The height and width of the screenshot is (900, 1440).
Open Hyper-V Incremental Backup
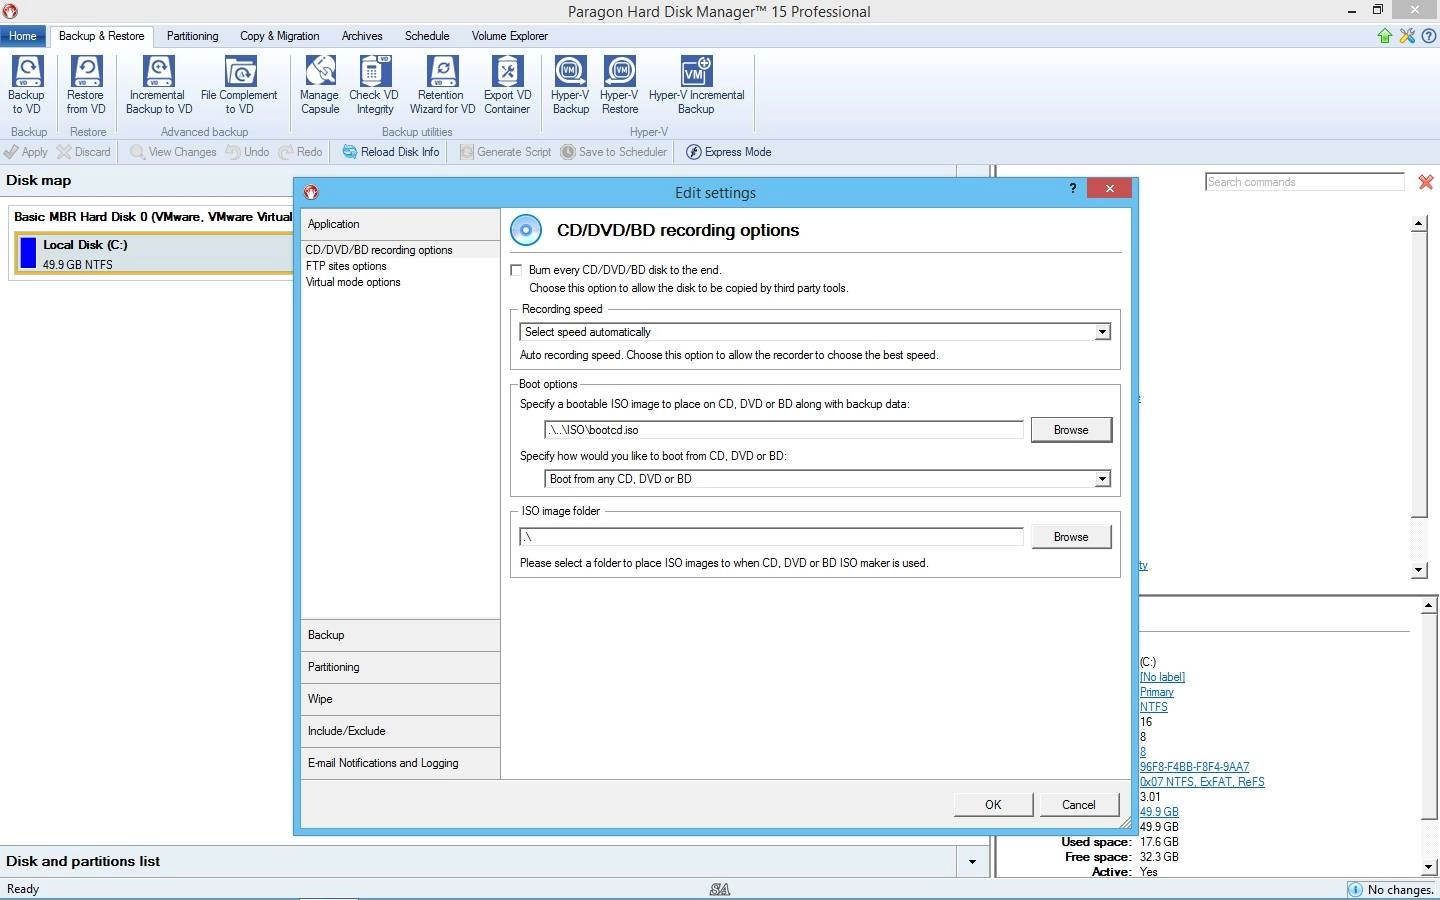[696, 85]
